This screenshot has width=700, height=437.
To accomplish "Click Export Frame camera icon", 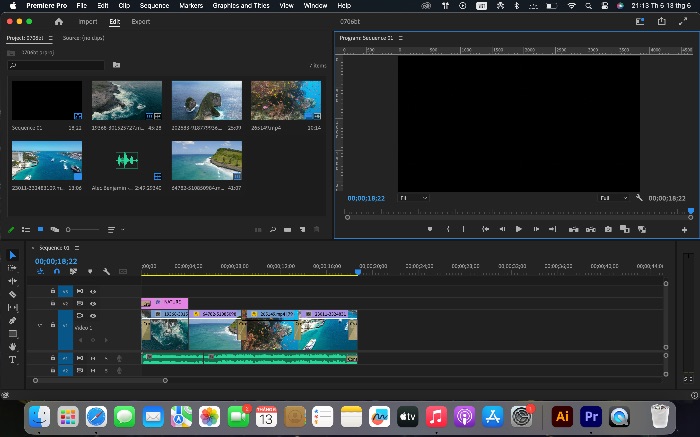I will pos(608,229).
